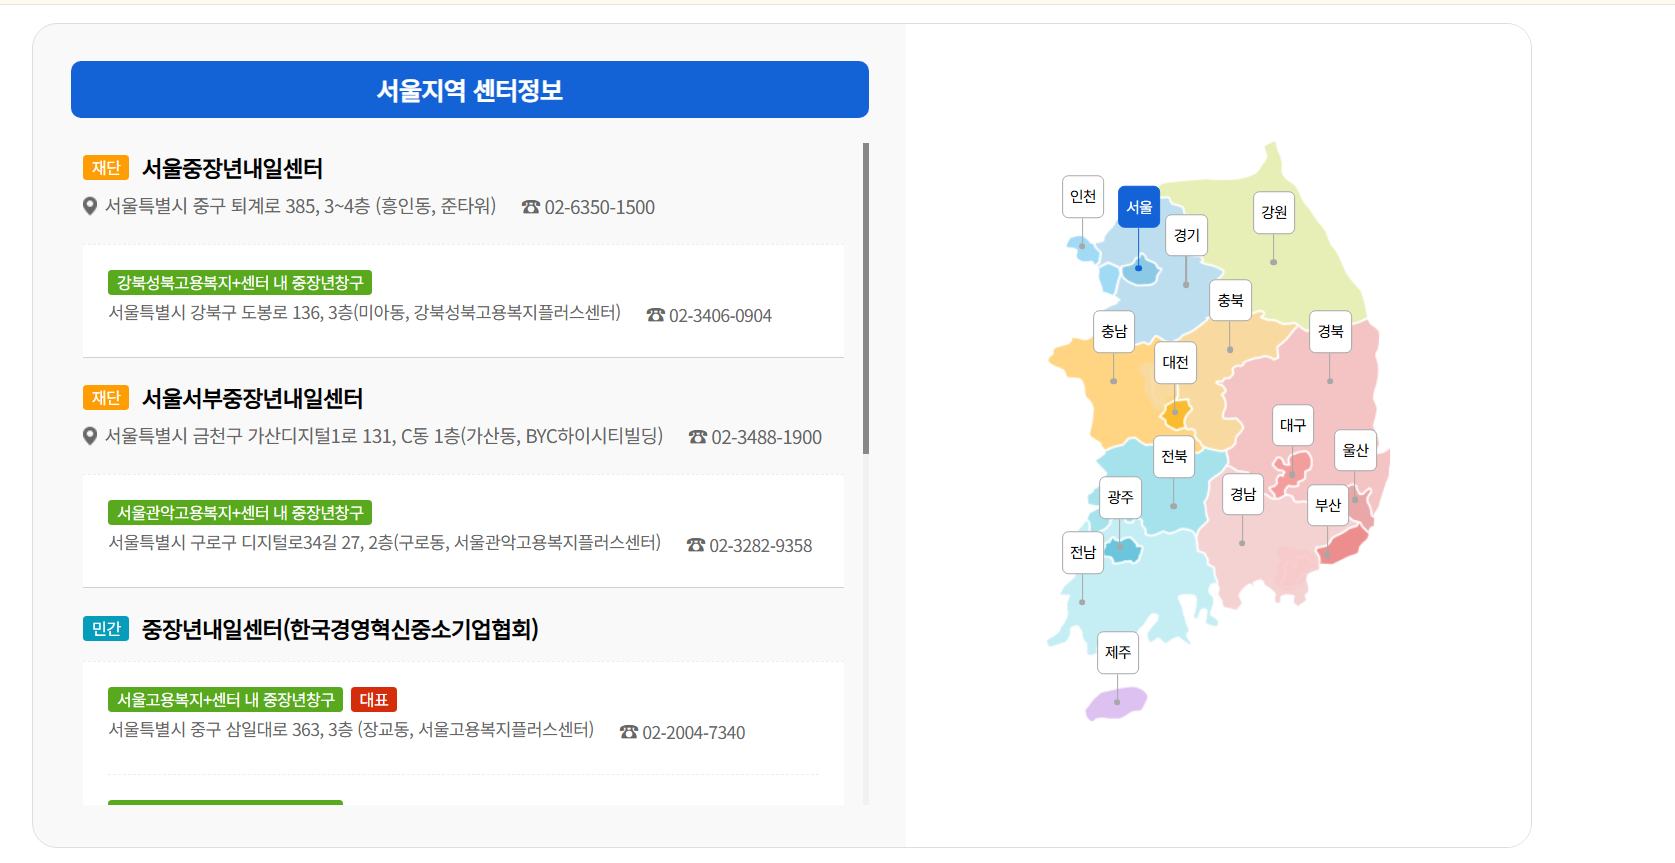The width and height of the screenshot is (1675, 863).
Task: Select 전북 region label on the map
Action: (x=1174, y=456)
